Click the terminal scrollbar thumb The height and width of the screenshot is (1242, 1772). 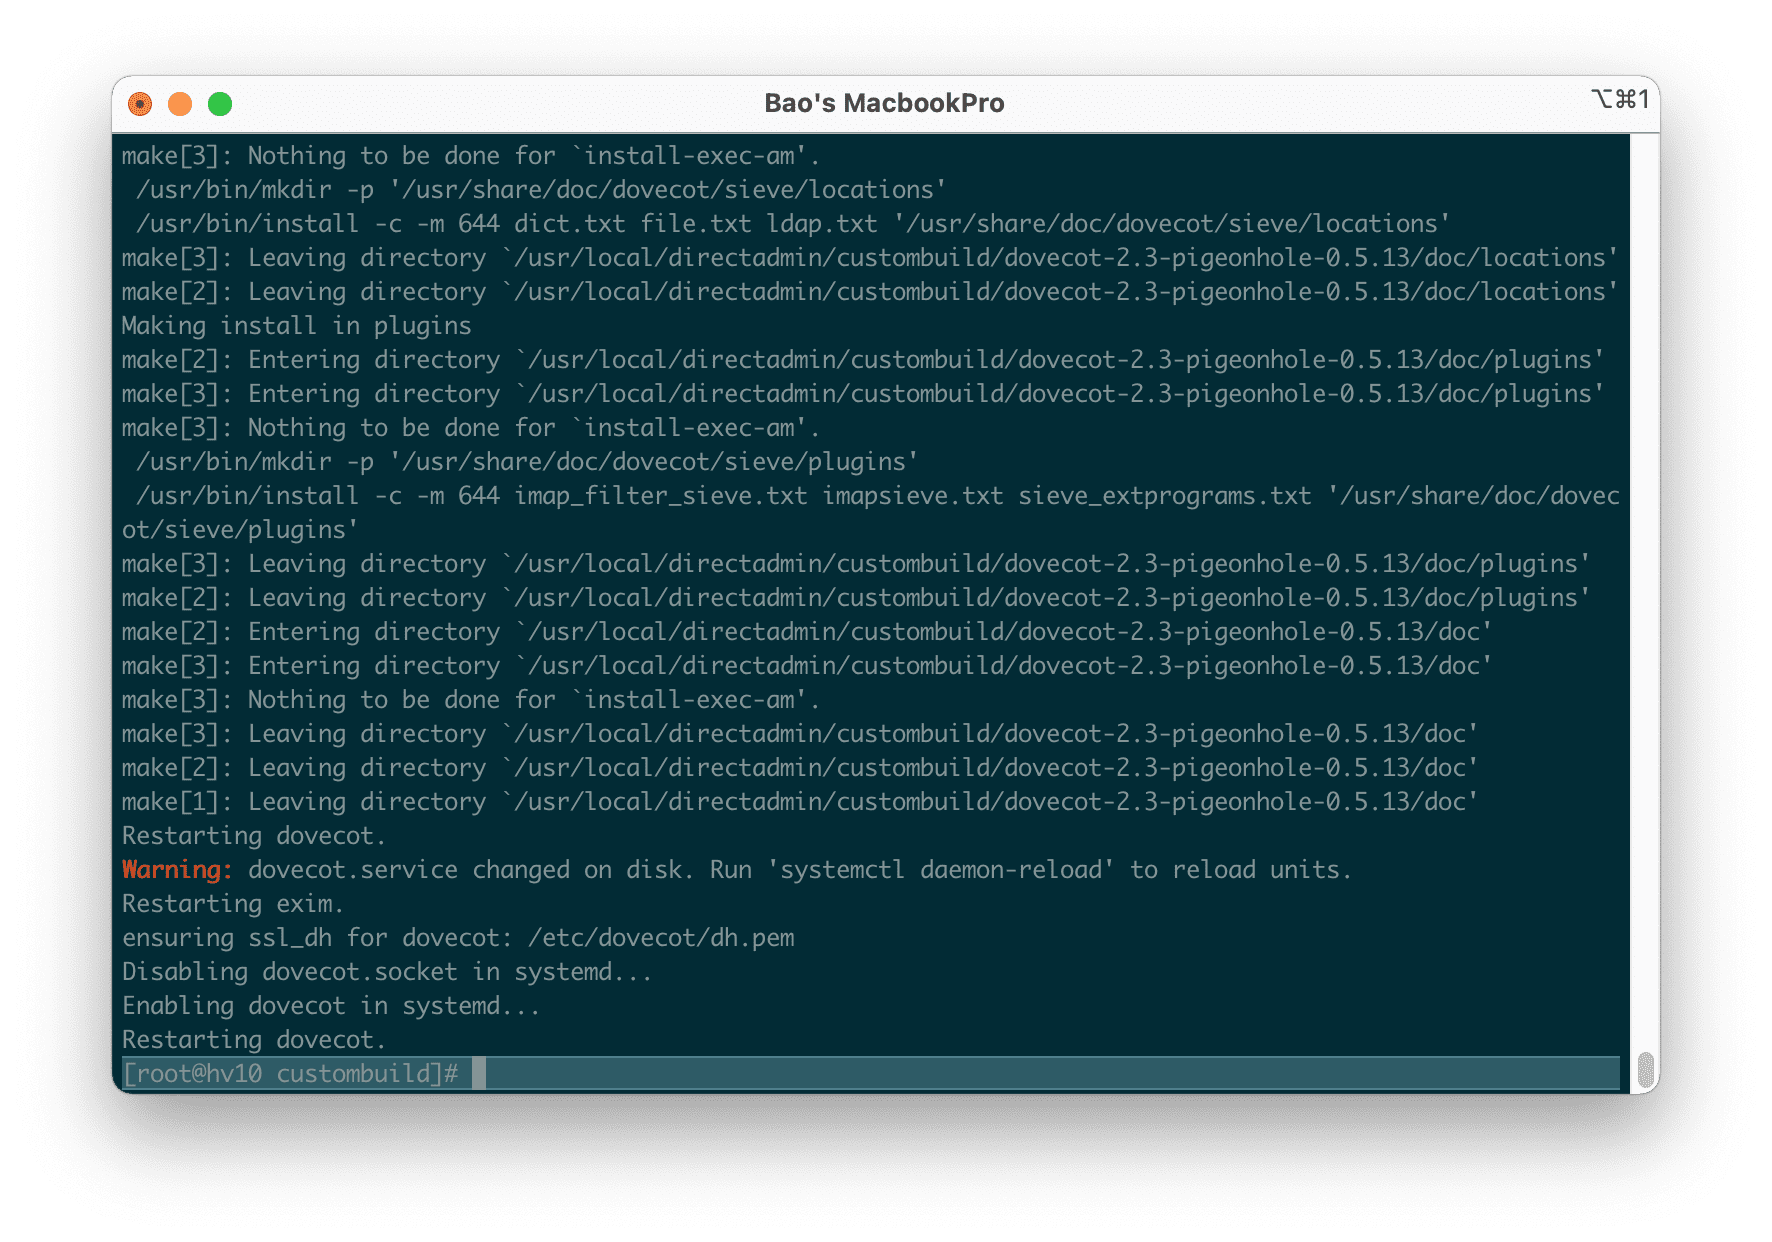(x=1645, y=1071)
